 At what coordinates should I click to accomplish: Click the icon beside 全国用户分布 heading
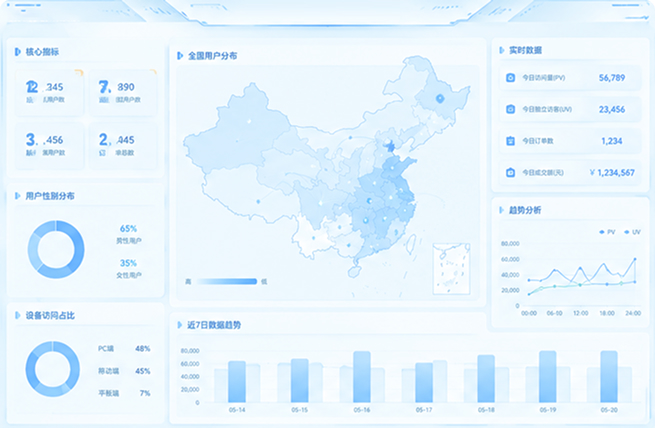[180, 56]
